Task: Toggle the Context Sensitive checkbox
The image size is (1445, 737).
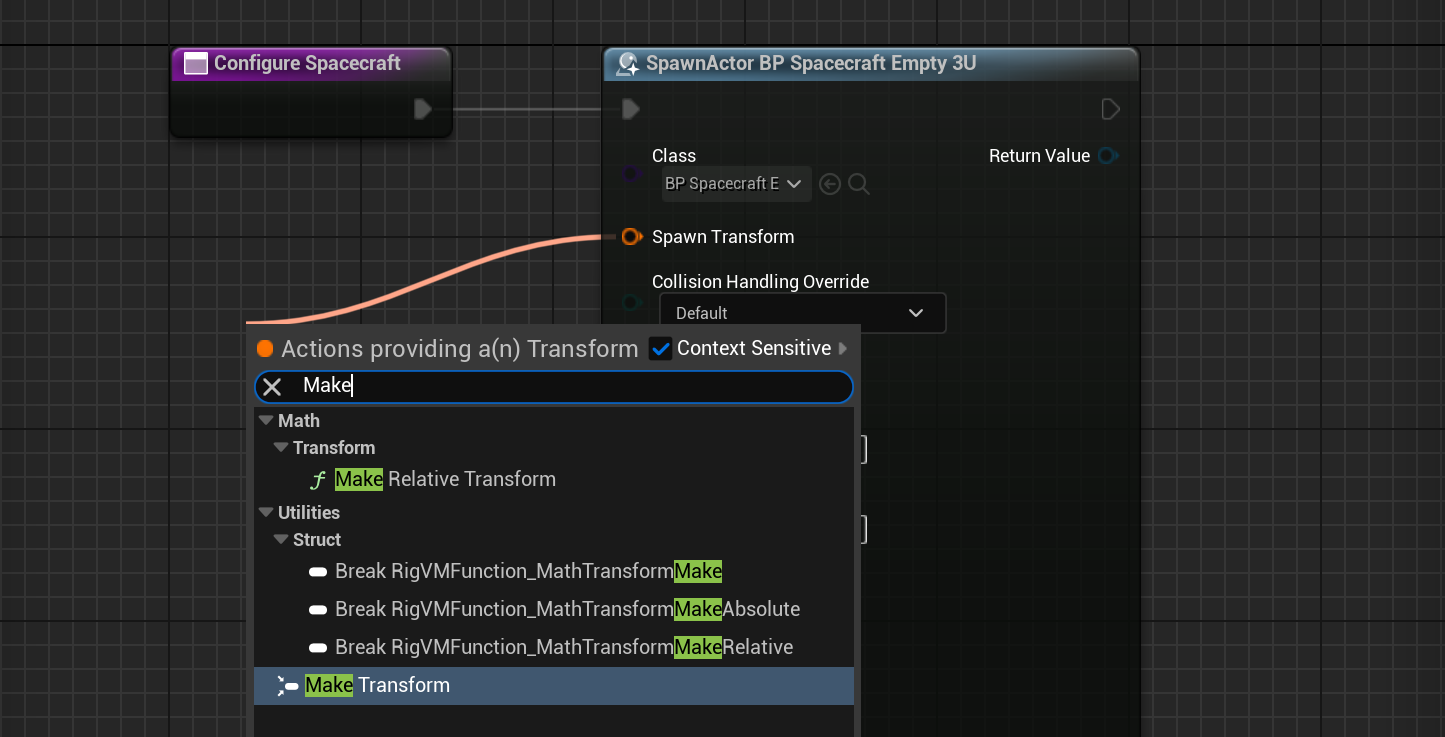Action: click(660, 349)
